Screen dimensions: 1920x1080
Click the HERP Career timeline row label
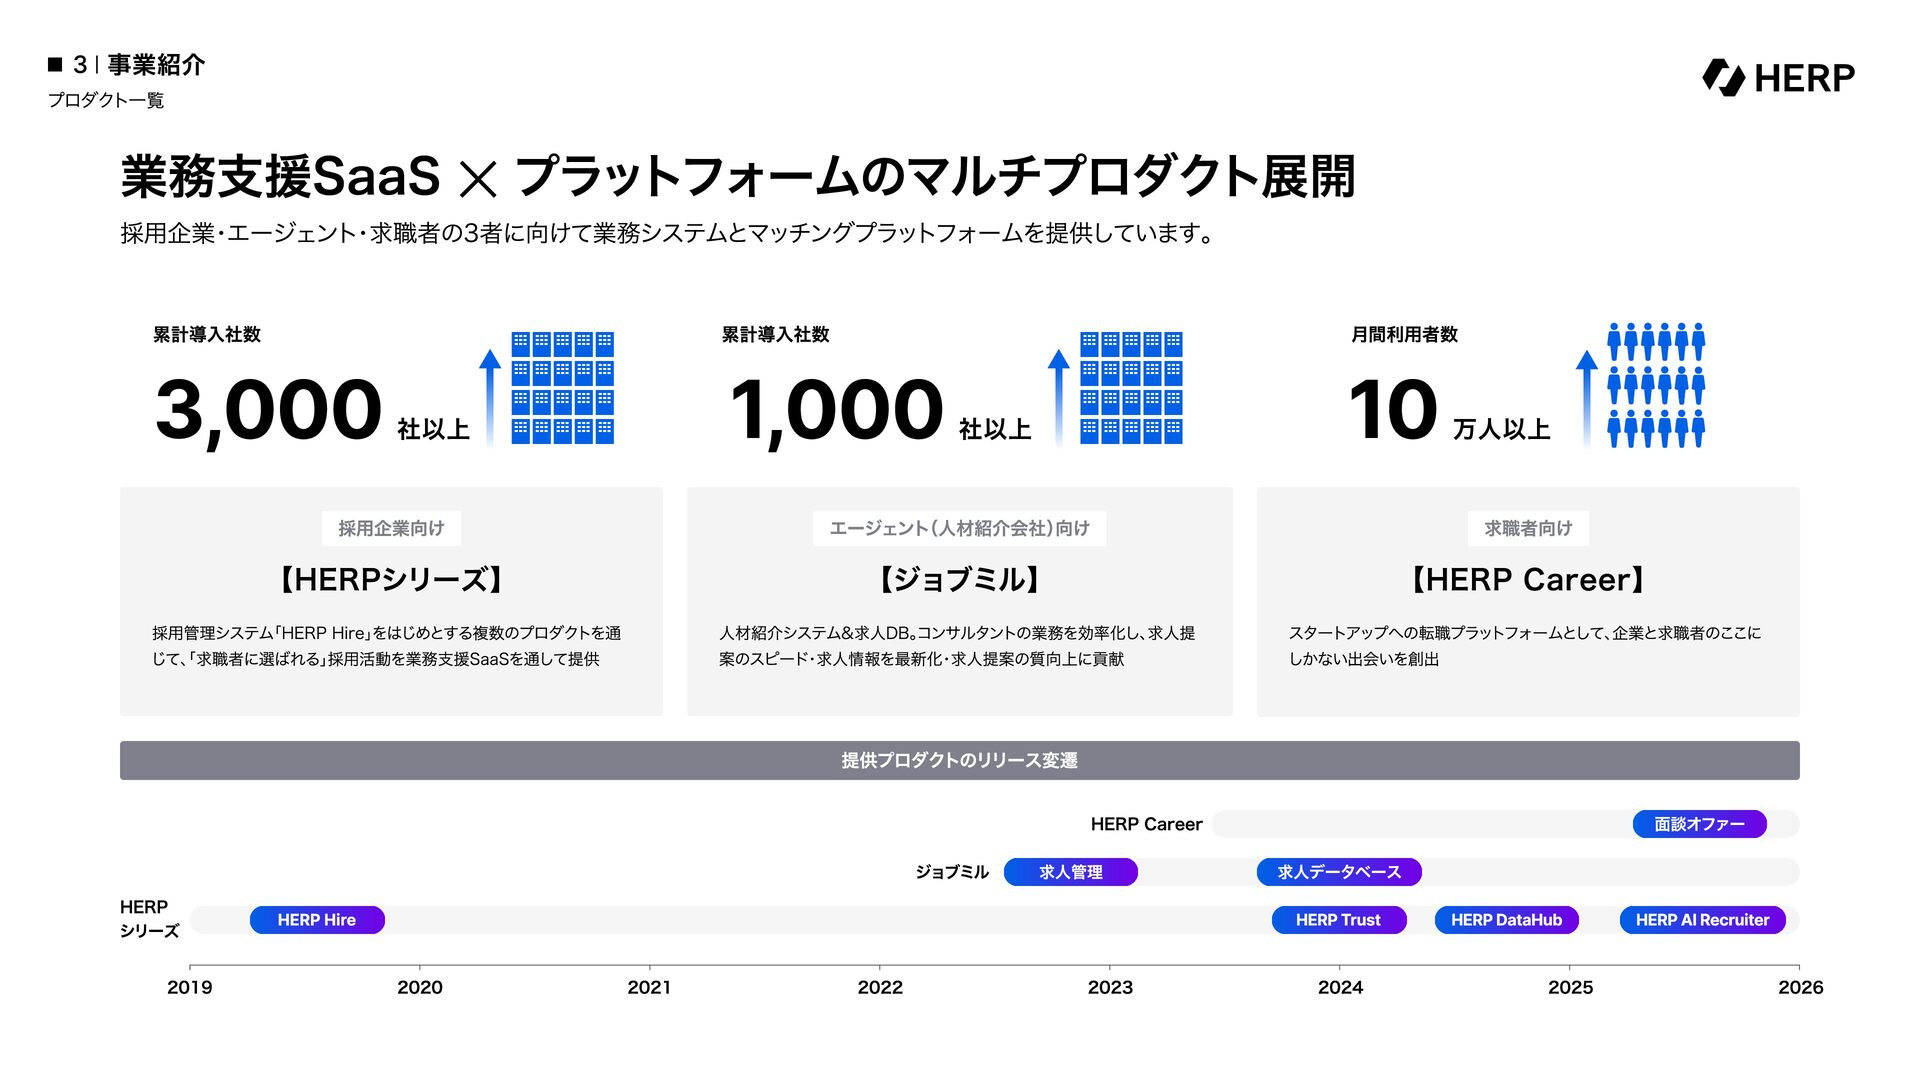pos(1146,824)
